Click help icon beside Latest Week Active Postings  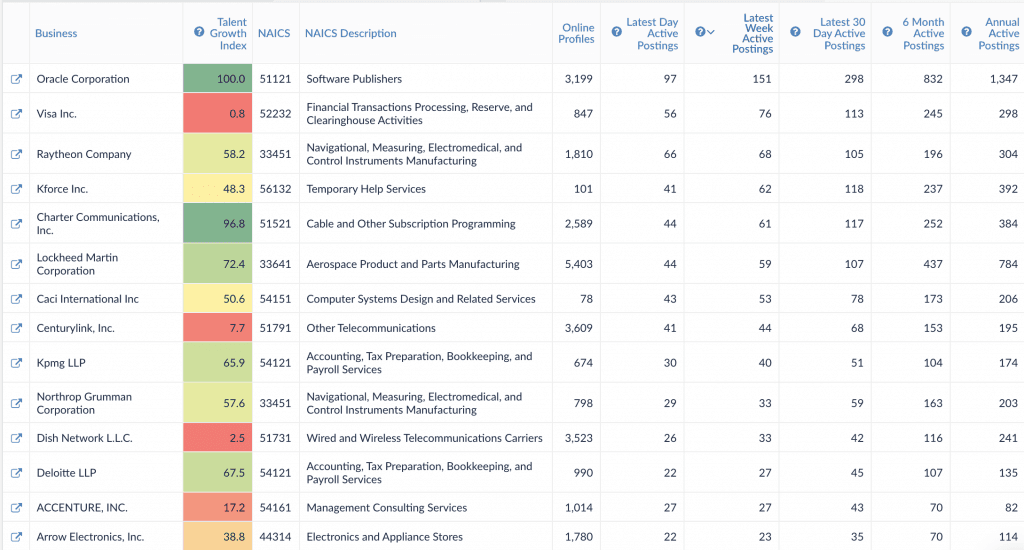(x=700, y=32)
